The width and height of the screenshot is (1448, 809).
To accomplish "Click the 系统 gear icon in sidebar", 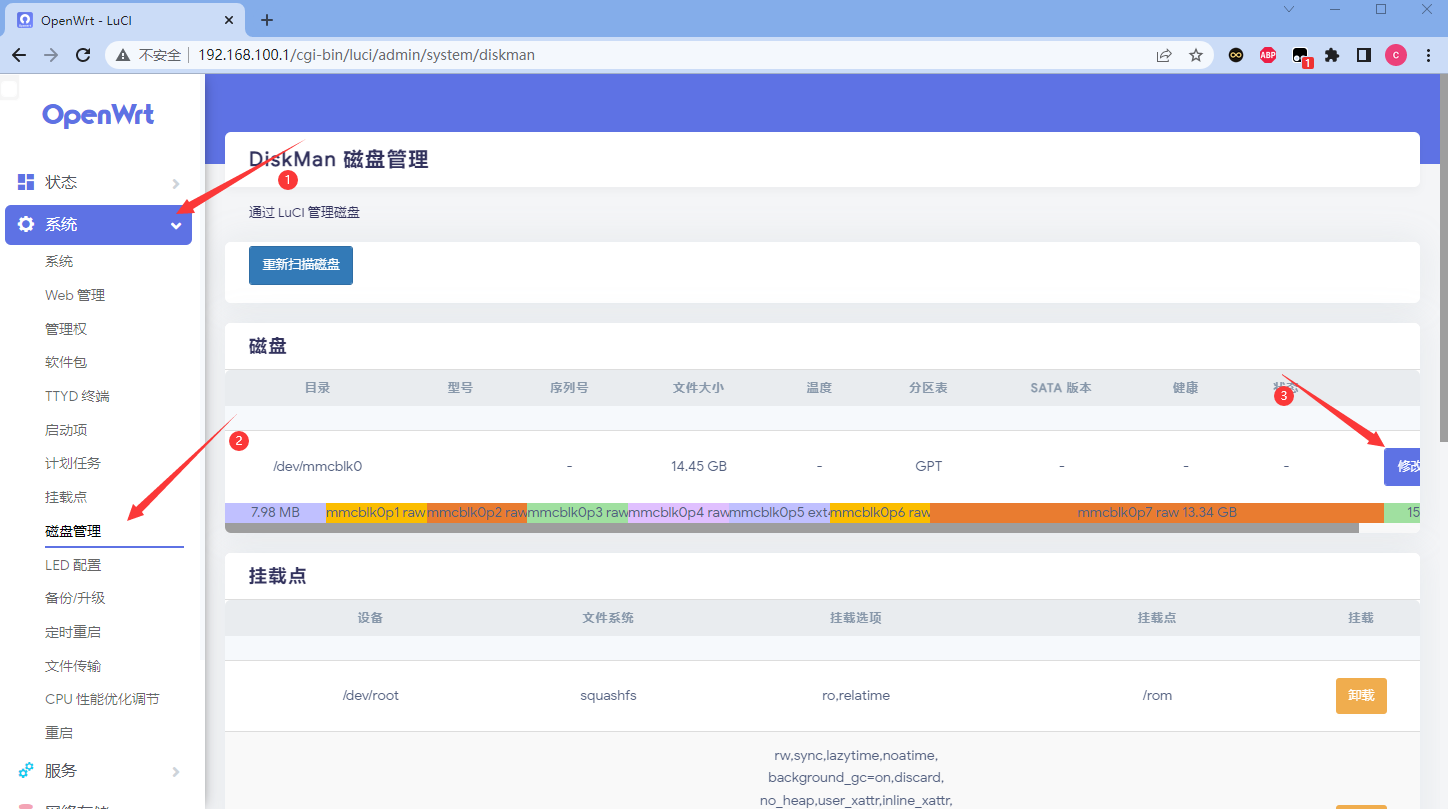I will click(26, 224).
